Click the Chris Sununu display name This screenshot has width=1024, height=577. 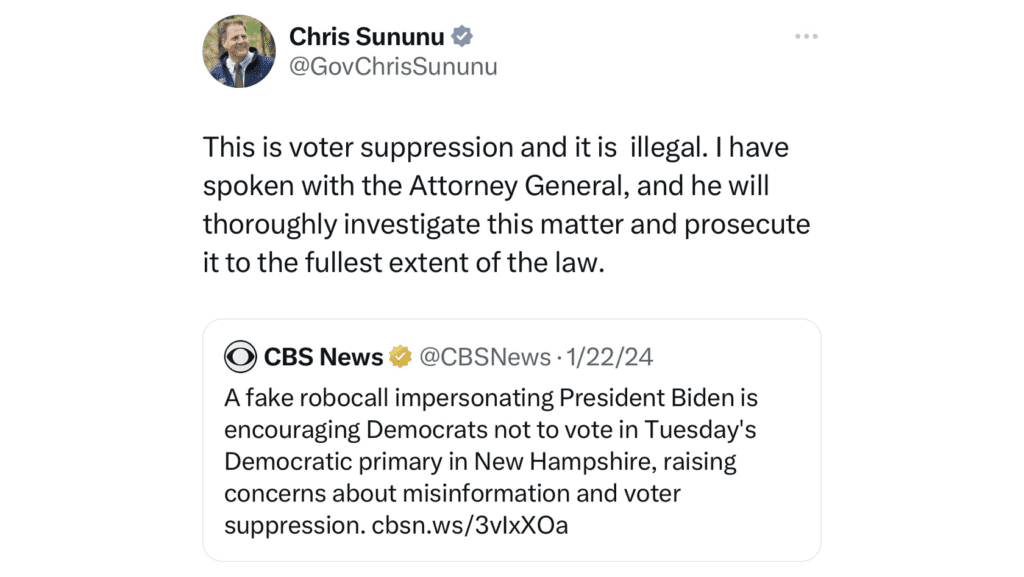tap(366, 37)
